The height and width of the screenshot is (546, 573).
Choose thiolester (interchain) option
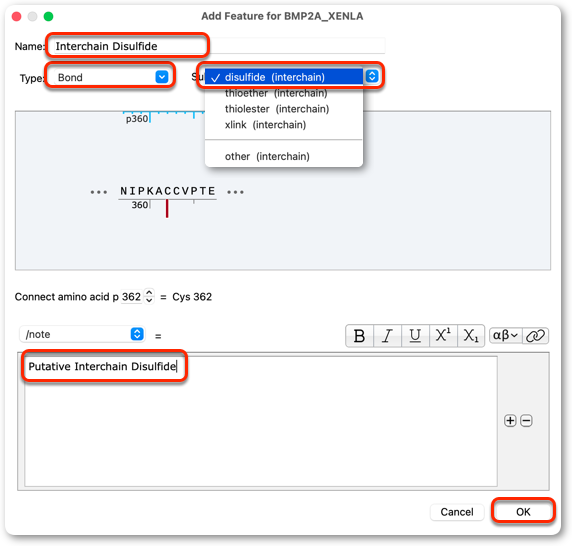[277, 109]
